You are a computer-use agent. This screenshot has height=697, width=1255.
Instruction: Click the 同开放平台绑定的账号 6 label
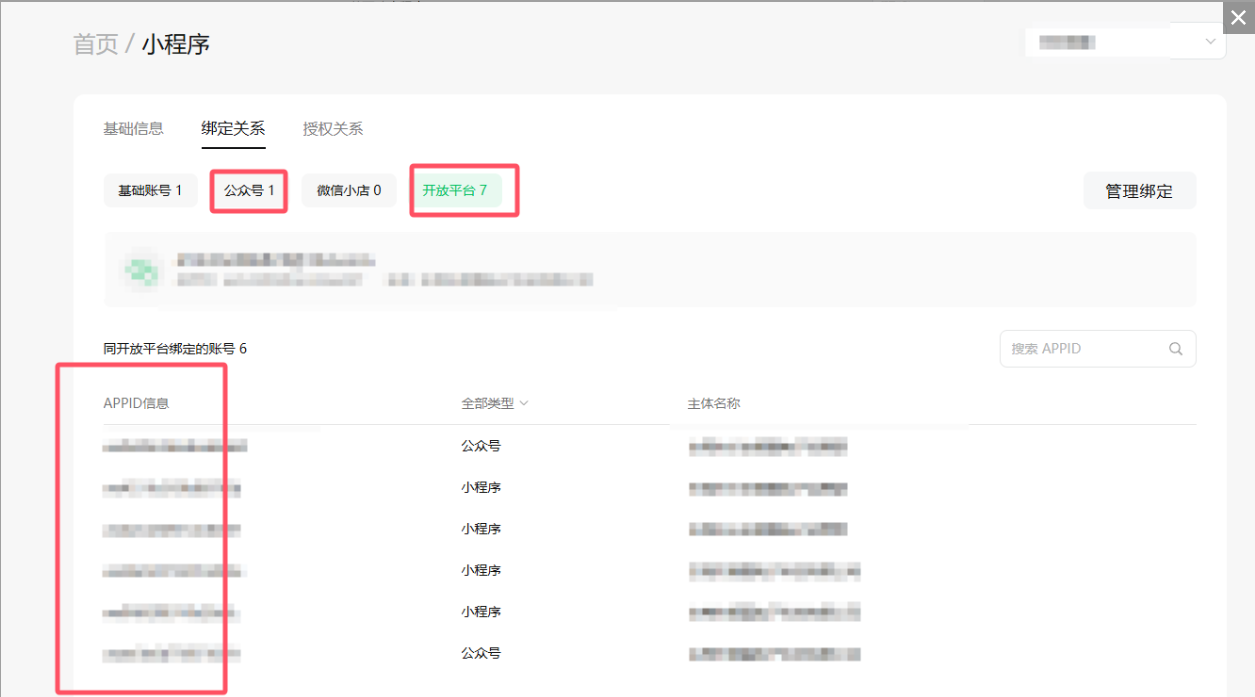[175, 349]
